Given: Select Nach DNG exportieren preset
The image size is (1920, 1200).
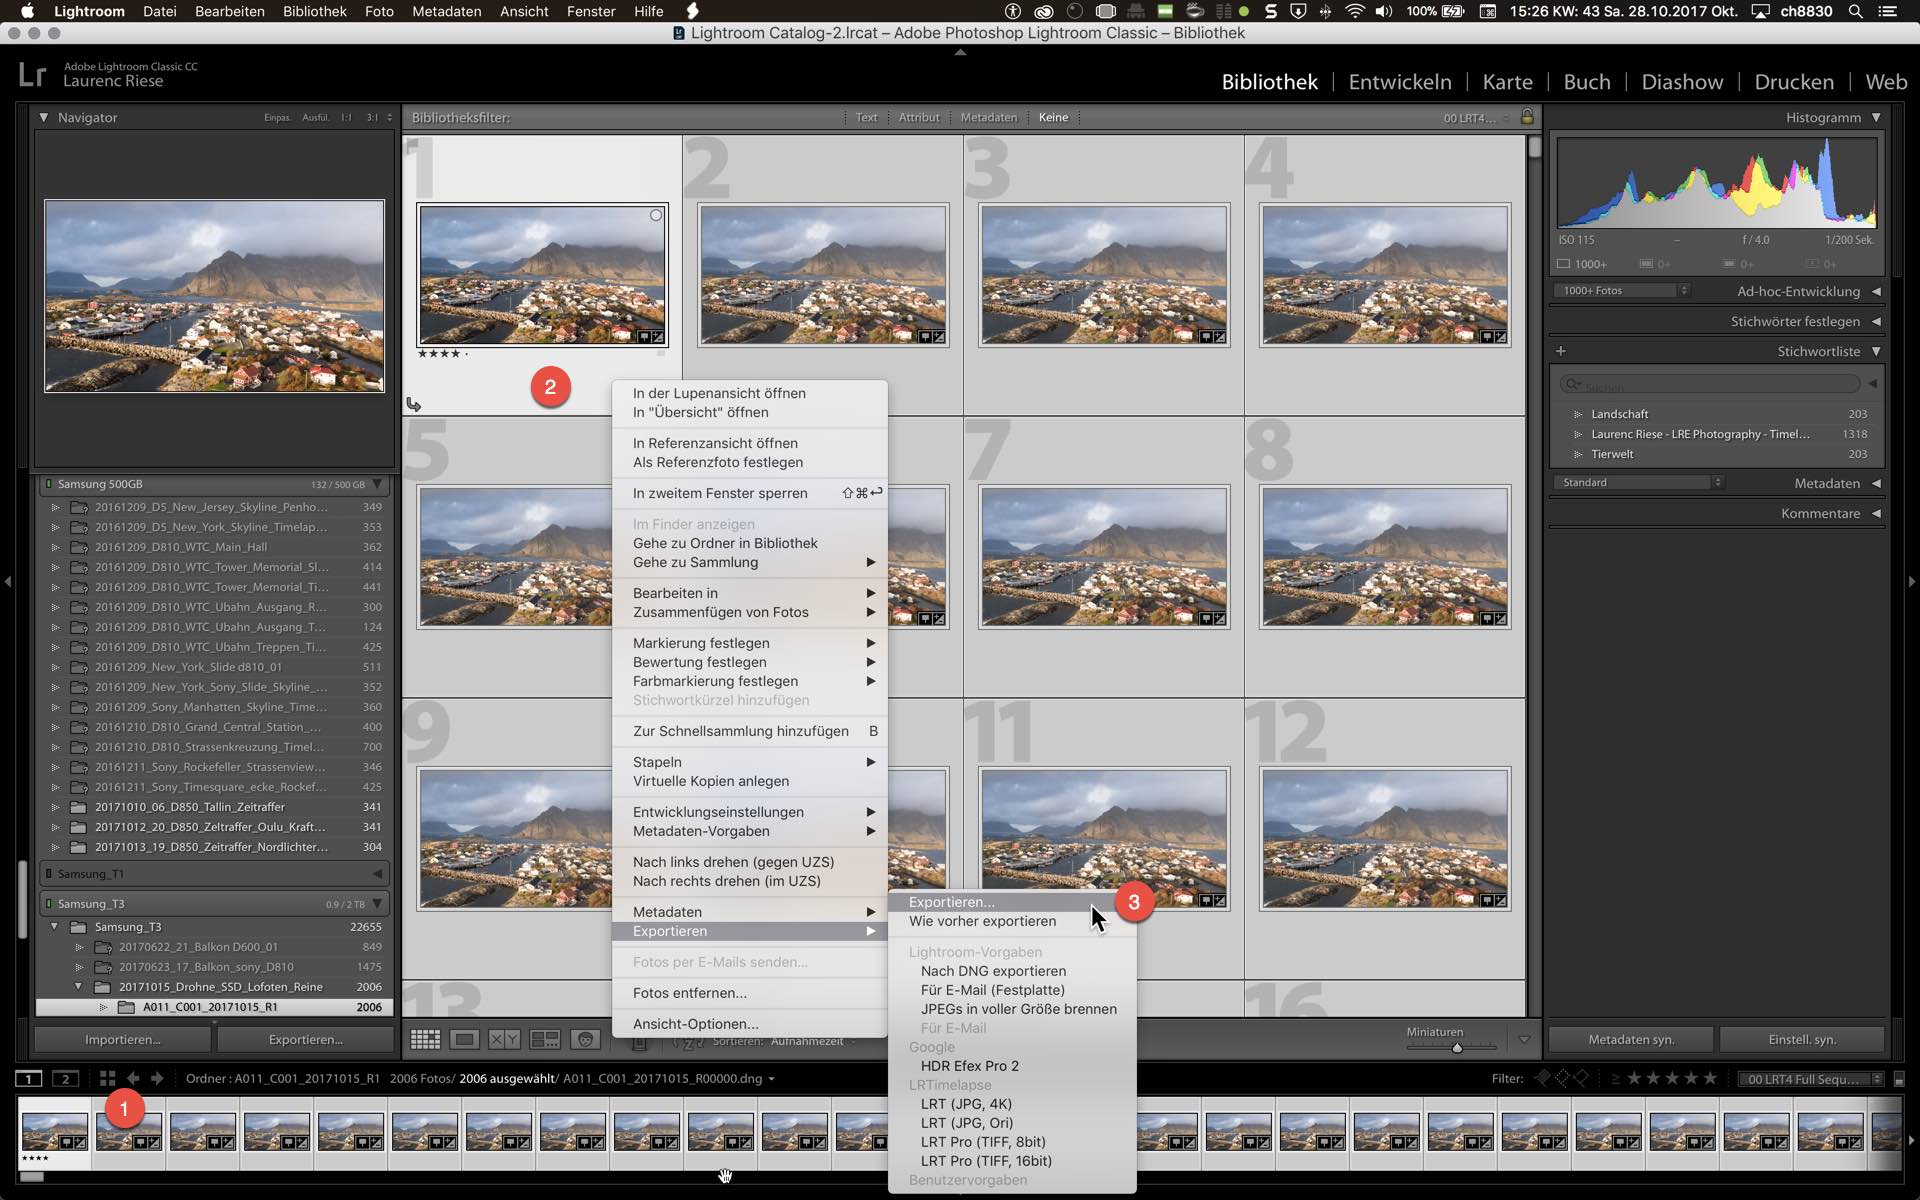Looking at the screenshot, I should coord(1012,971).
